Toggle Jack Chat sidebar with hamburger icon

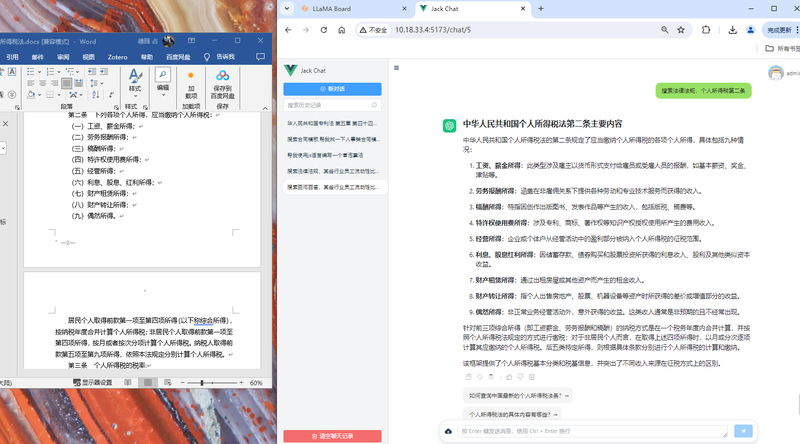[396, 68]
